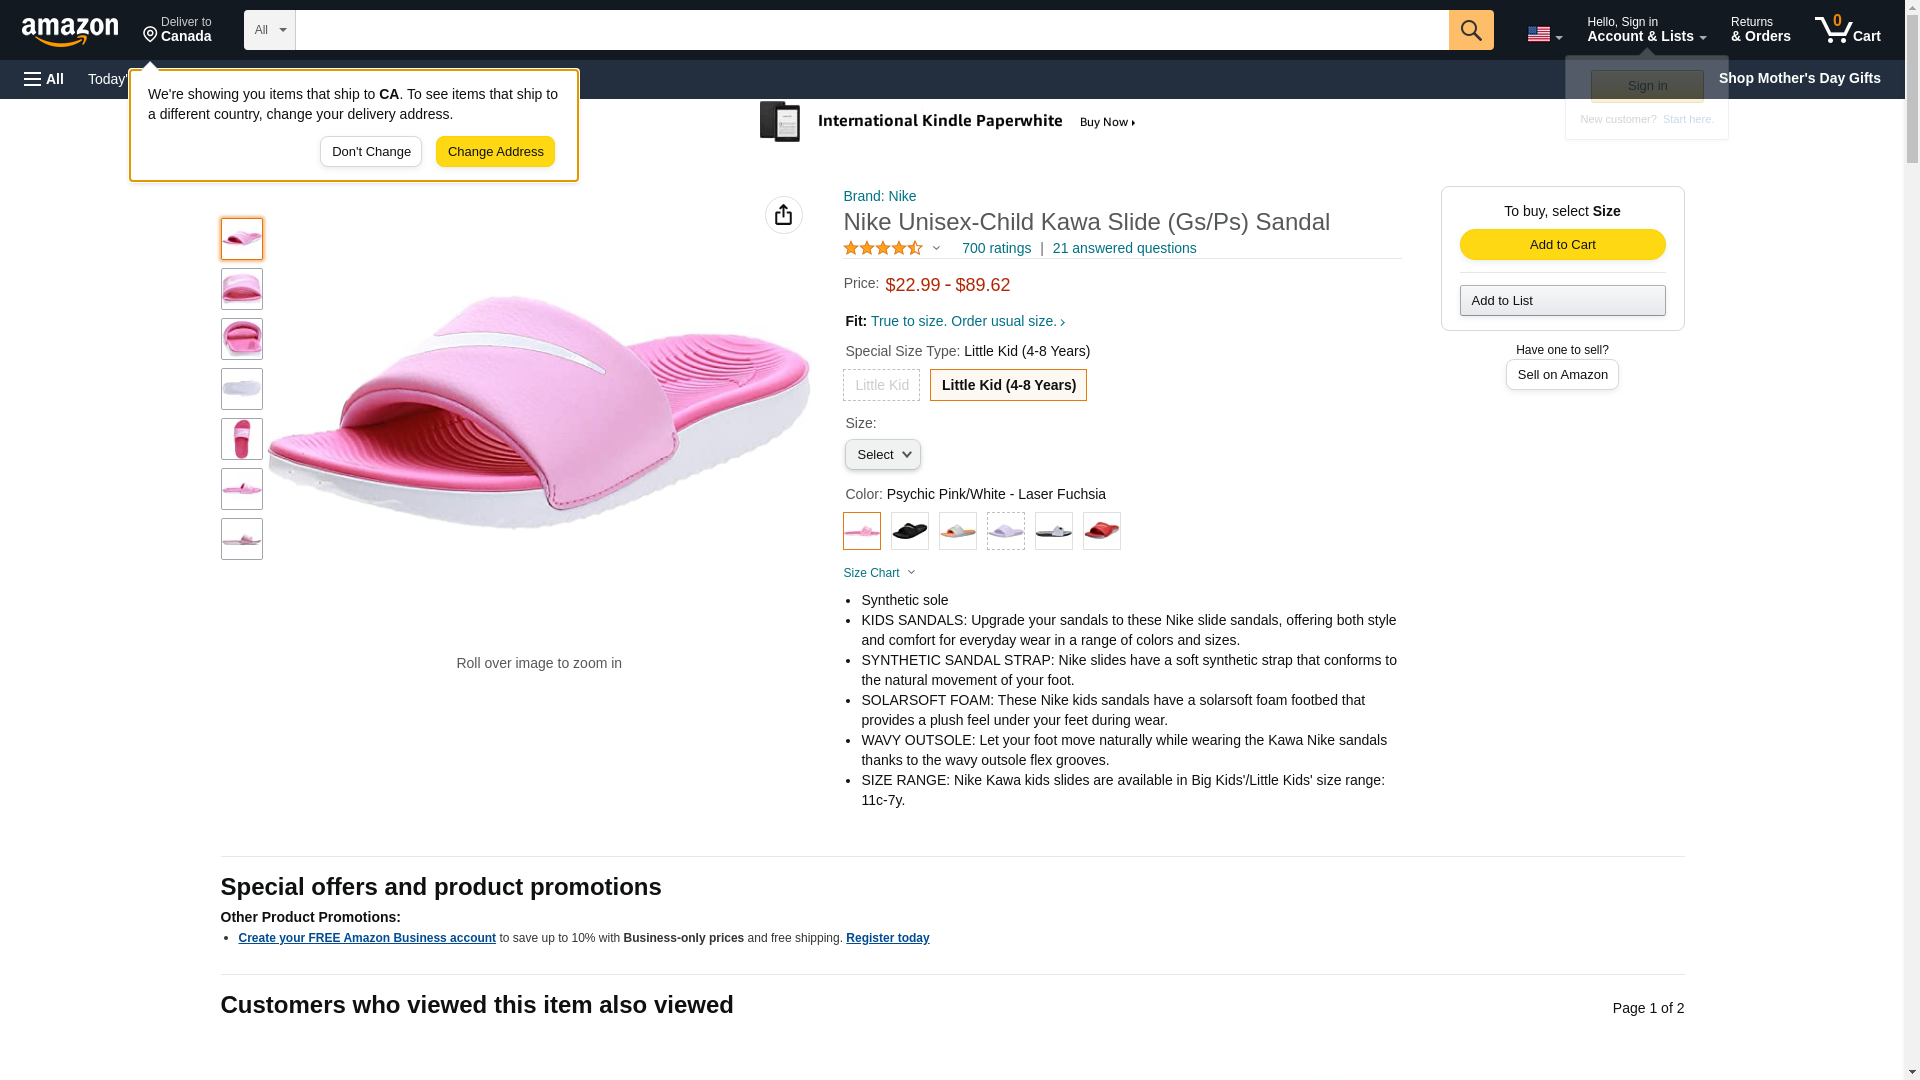Click in the Amazon search field
Screen dimensions: 1920x1080
(x=871, y=30)
